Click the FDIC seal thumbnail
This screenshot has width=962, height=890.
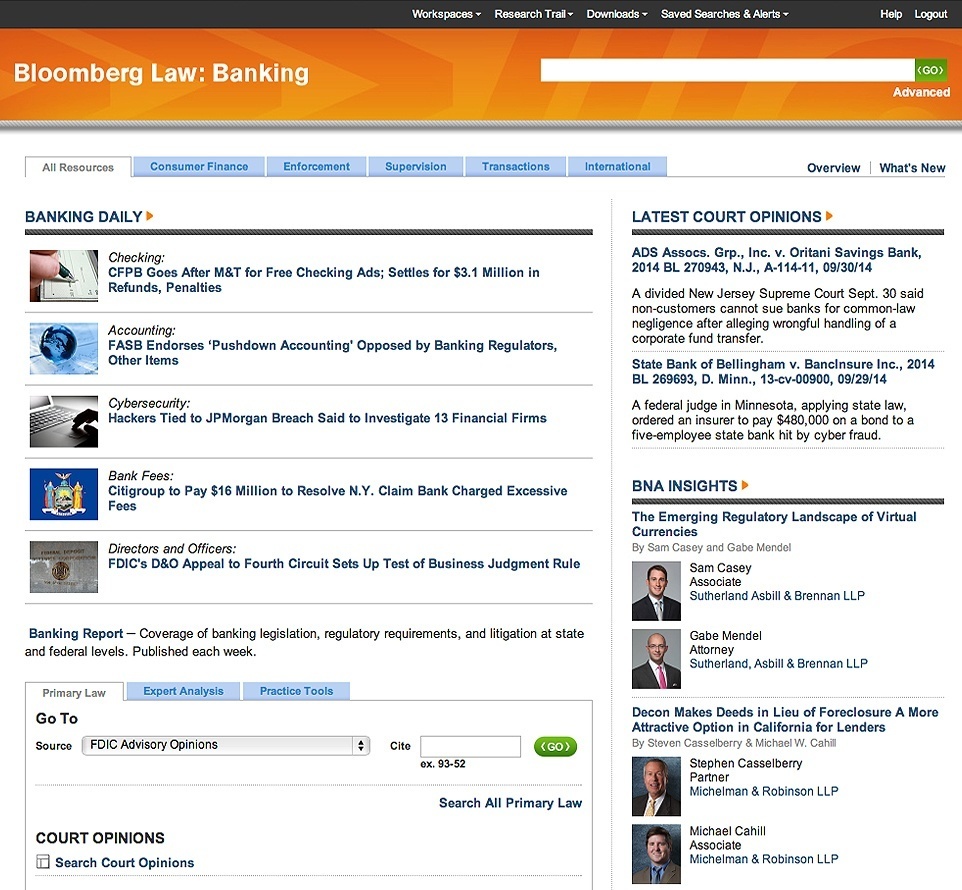click(x=64, y=567)
